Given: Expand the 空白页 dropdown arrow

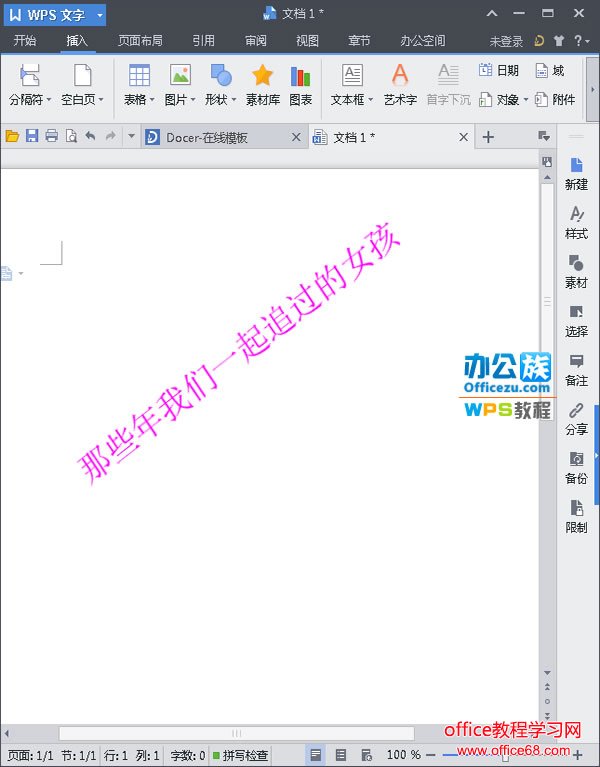Looking at the screenshot, I should coord(101,100).
